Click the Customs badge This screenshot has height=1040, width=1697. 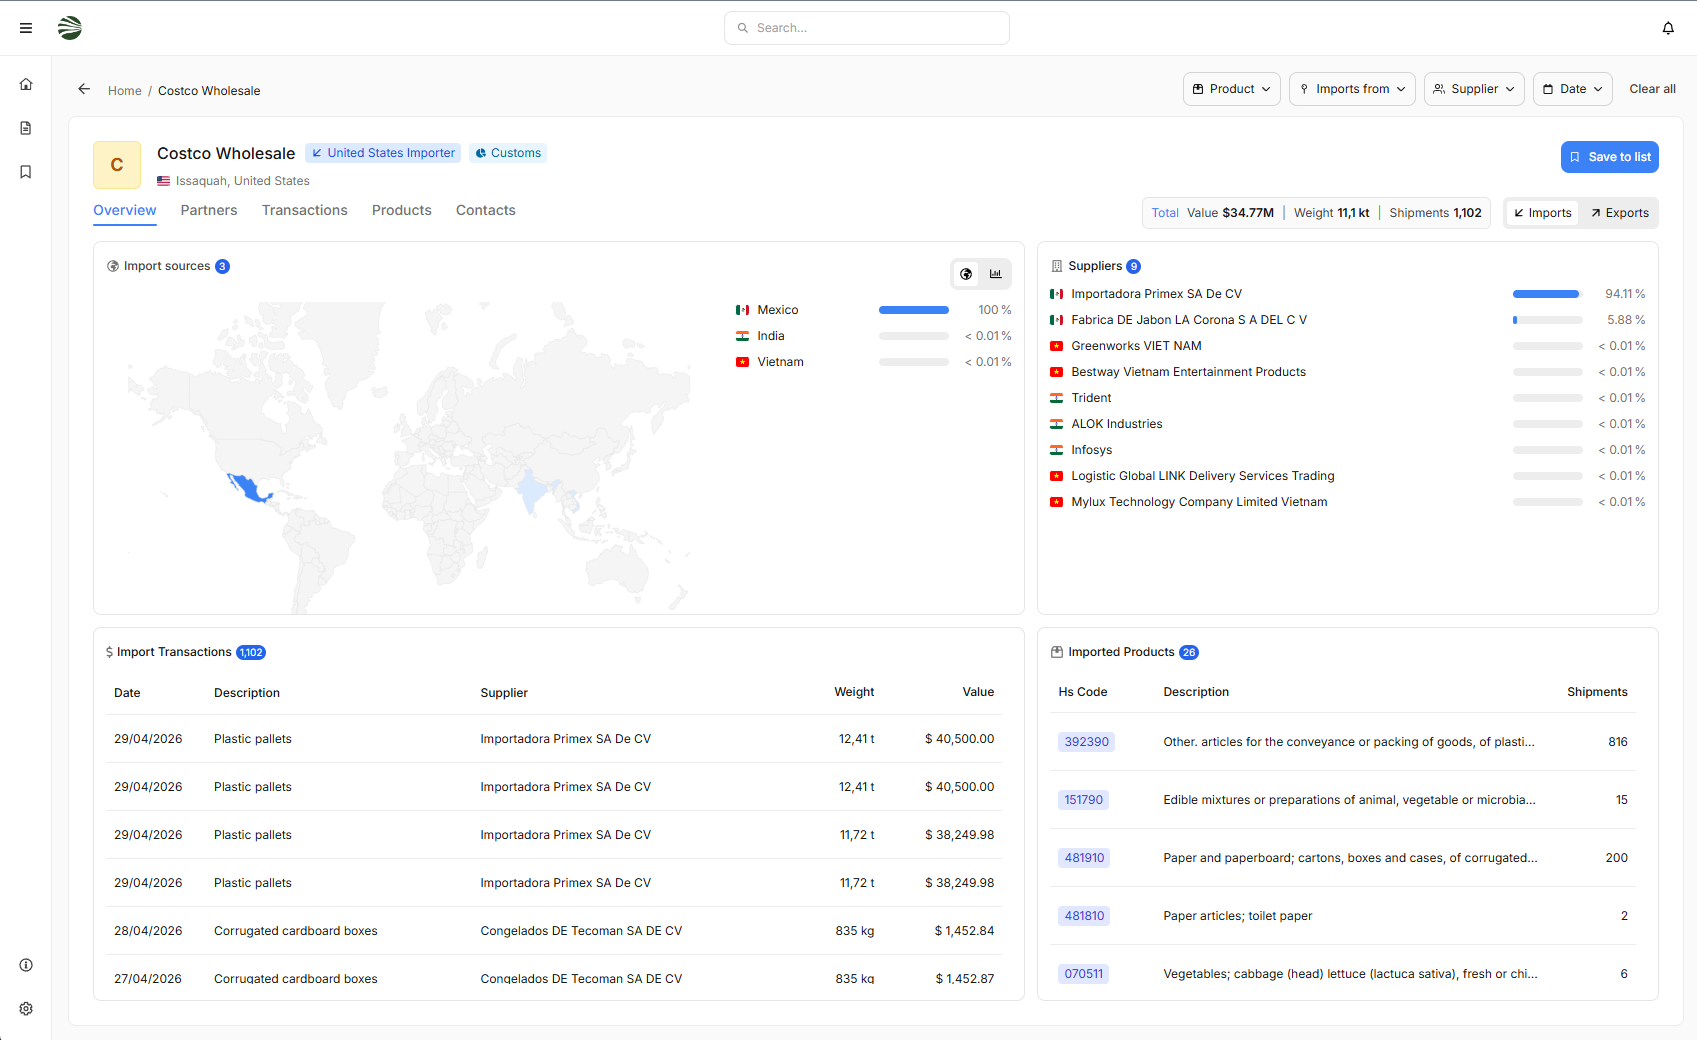[508, 153]
